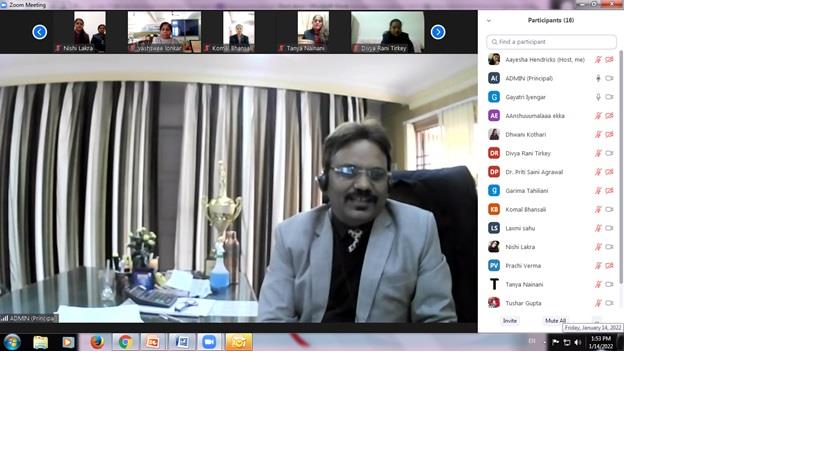Click Nishi Lakra muted mic icon
Image resolution: width=819 pixels, height=460 pixels.
point(598,247)
